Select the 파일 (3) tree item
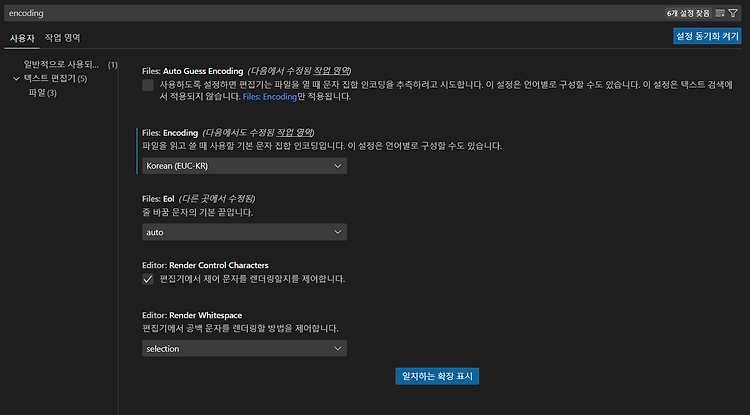This screenshot has width=750, height=415. click(x=43, y=93)
